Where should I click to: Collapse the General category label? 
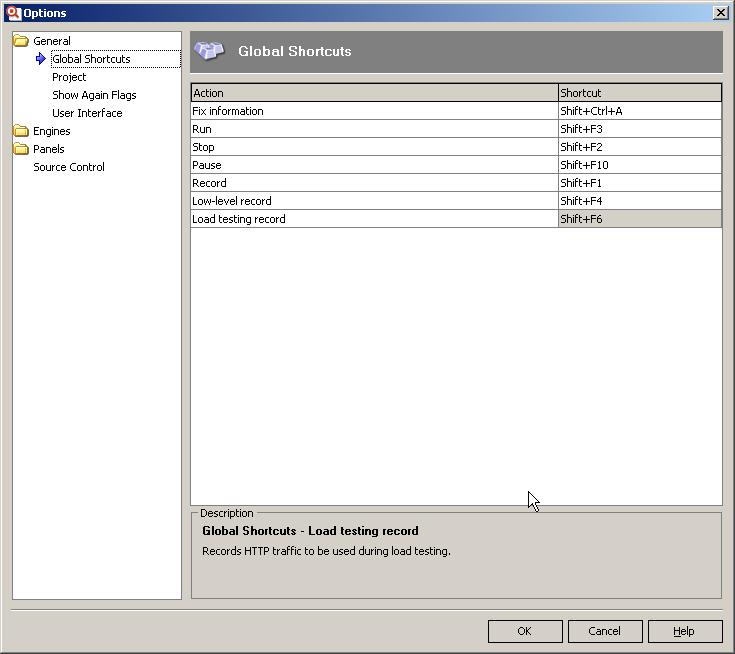pos(52,41)
